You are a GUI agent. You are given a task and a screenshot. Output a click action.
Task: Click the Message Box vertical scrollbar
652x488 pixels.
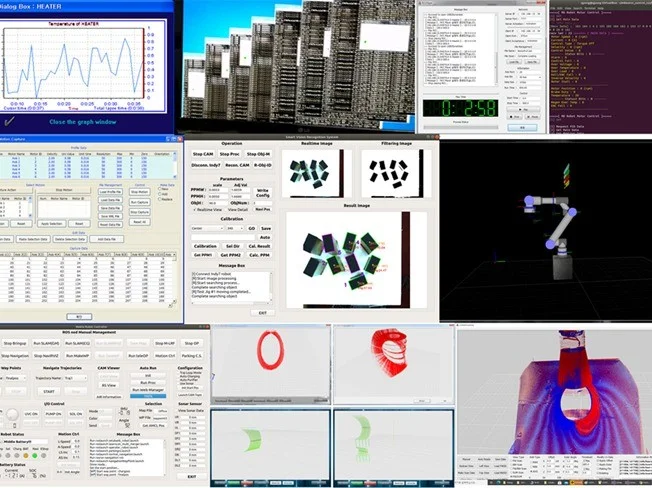272,286
